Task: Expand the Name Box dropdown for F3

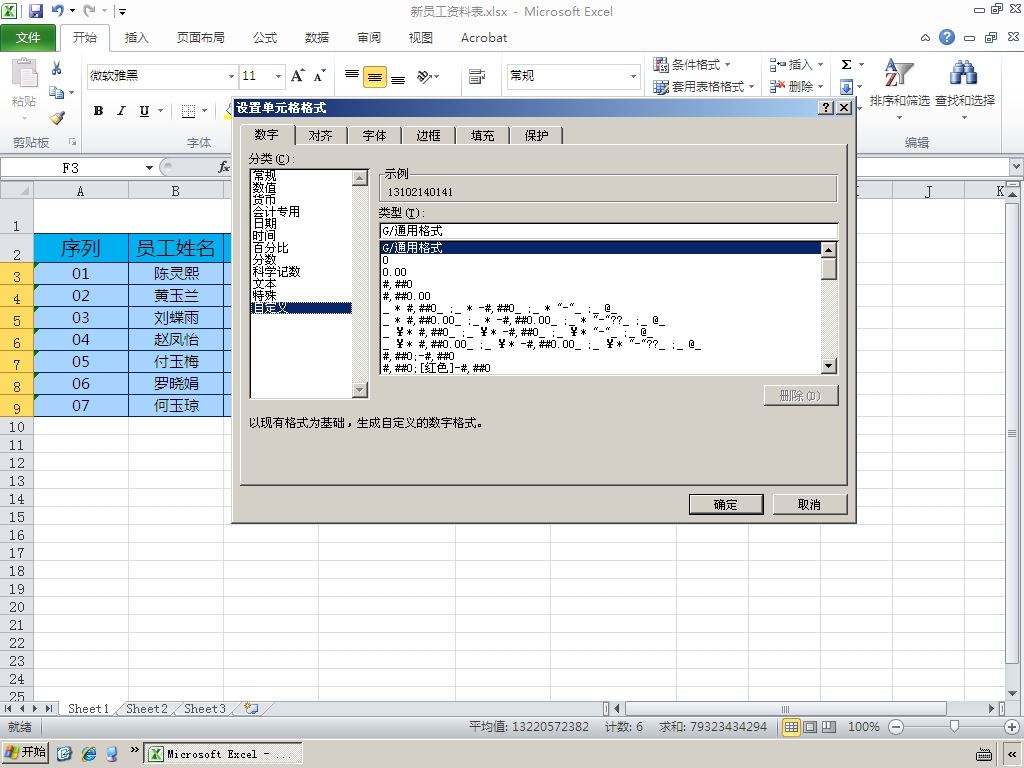Action: 149,168
